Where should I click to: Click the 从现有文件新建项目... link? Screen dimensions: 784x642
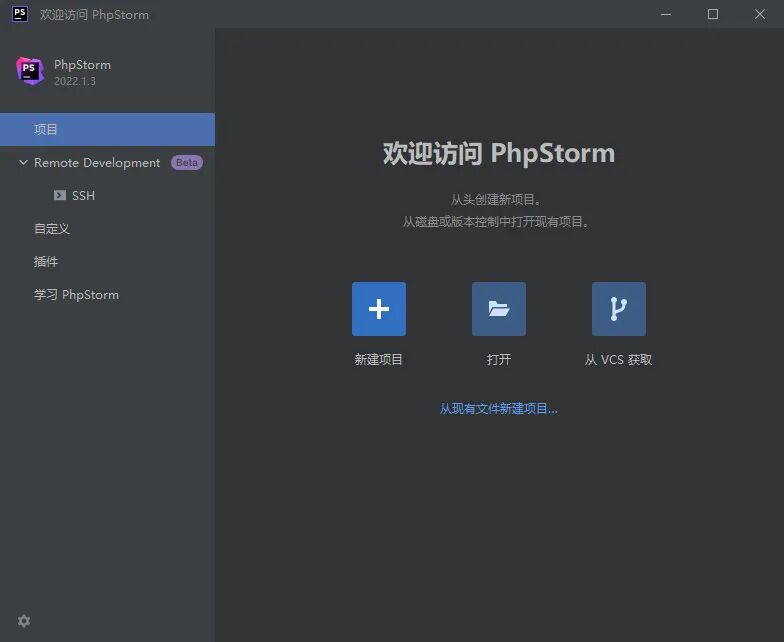click(x=498, y=408)
